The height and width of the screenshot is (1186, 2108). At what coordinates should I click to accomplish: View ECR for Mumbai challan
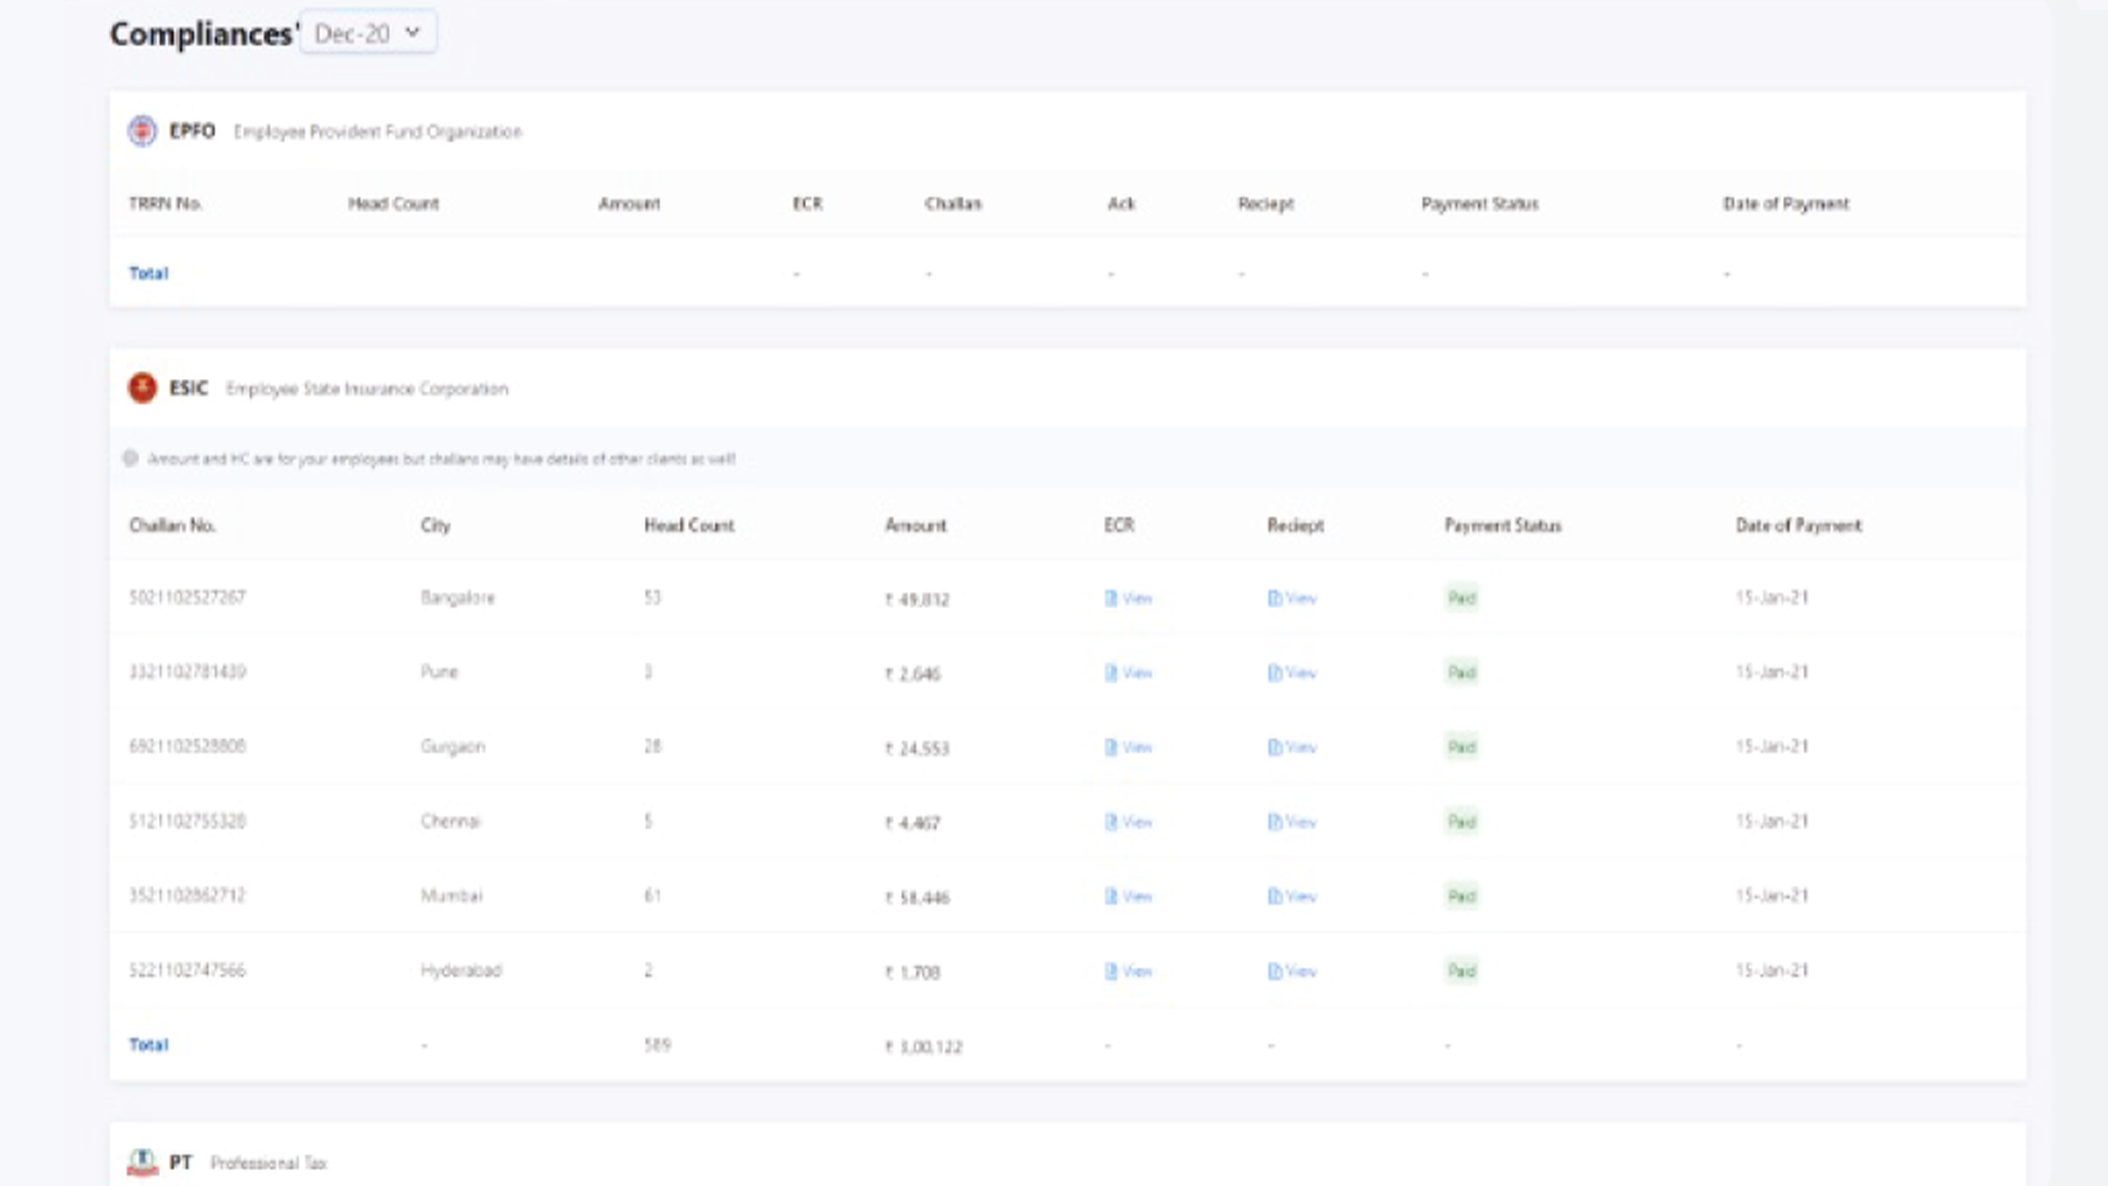coord(1128,896)
